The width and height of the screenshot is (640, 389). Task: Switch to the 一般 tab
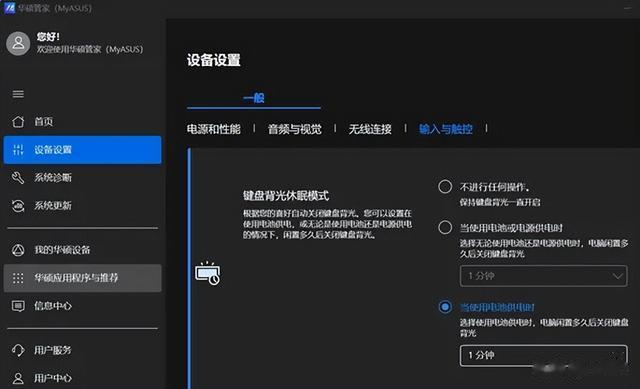click(x=253, y=98)
